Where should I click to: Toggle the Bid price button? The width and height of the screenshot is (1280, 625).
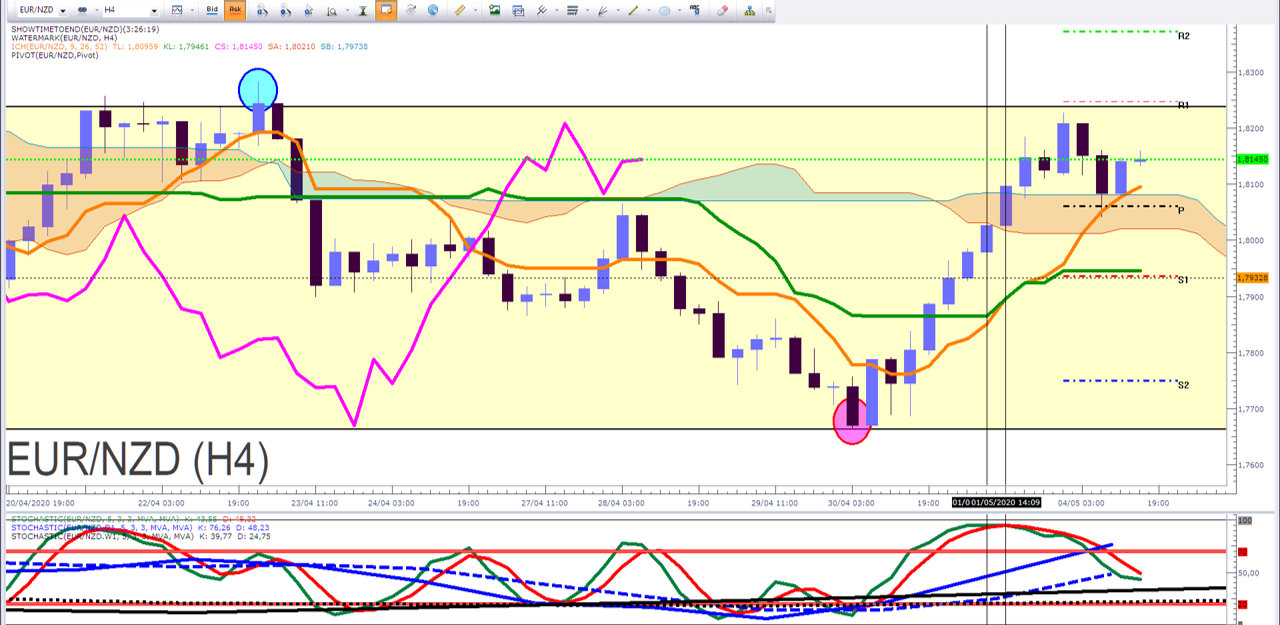point(212,10)
